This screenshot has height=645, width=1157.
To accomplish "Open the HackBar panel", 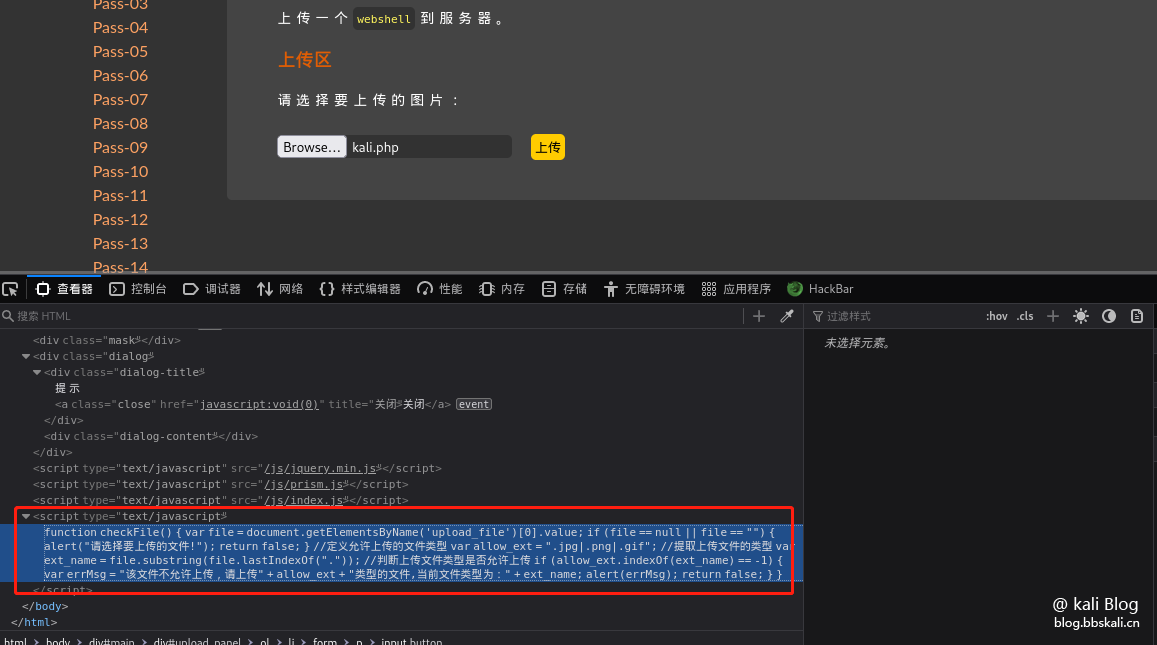I will (x=820, y=289).
